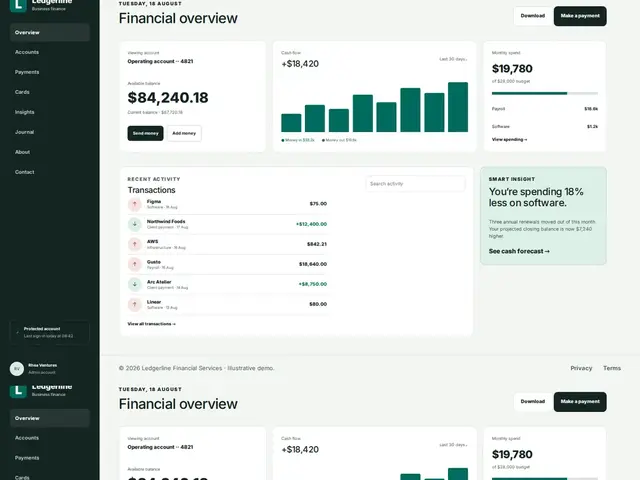Viewport: 640px width, 480px height.
Task: Click the $18,640.00 amount
Action: pyautogui.click(x=313, y=264)
